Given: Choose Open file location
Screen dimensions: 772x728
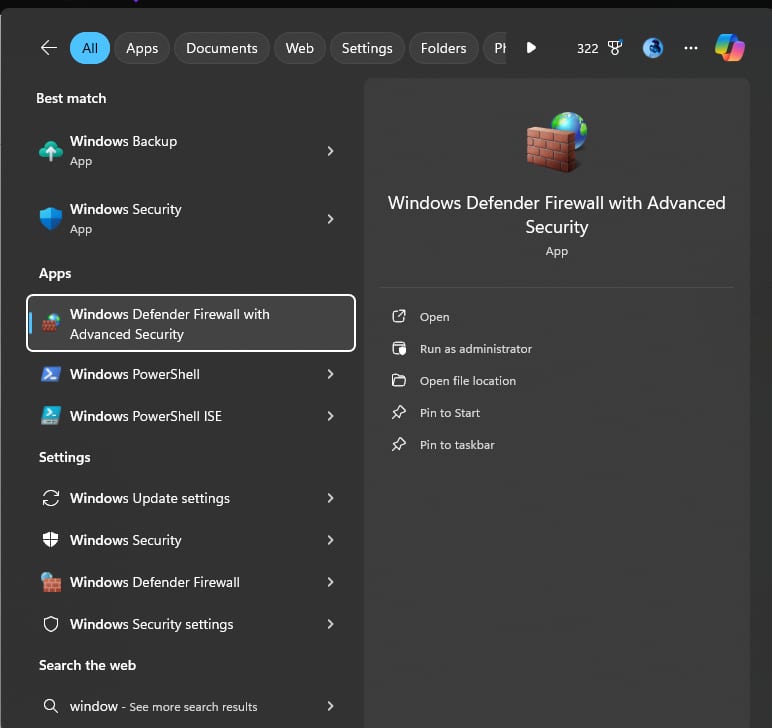Looking at the screenshot, I should [x=468, y=380].
